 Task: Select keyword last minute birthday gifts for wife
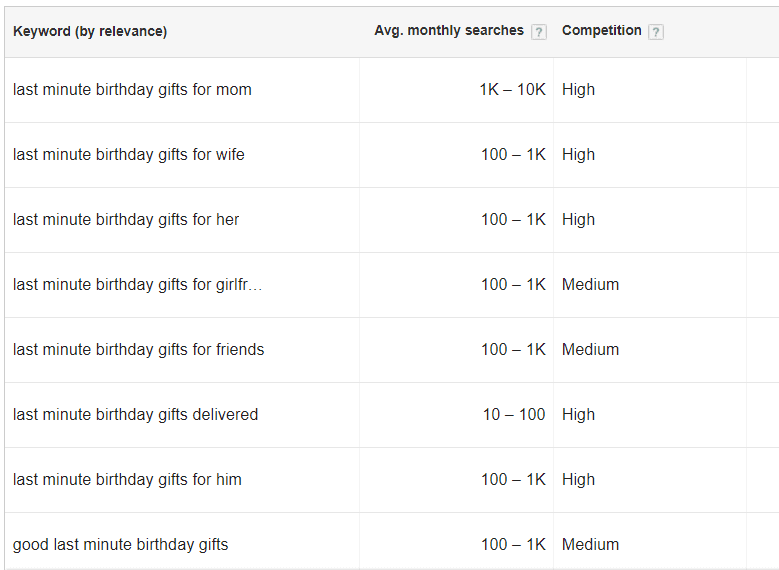coord(129,155)
